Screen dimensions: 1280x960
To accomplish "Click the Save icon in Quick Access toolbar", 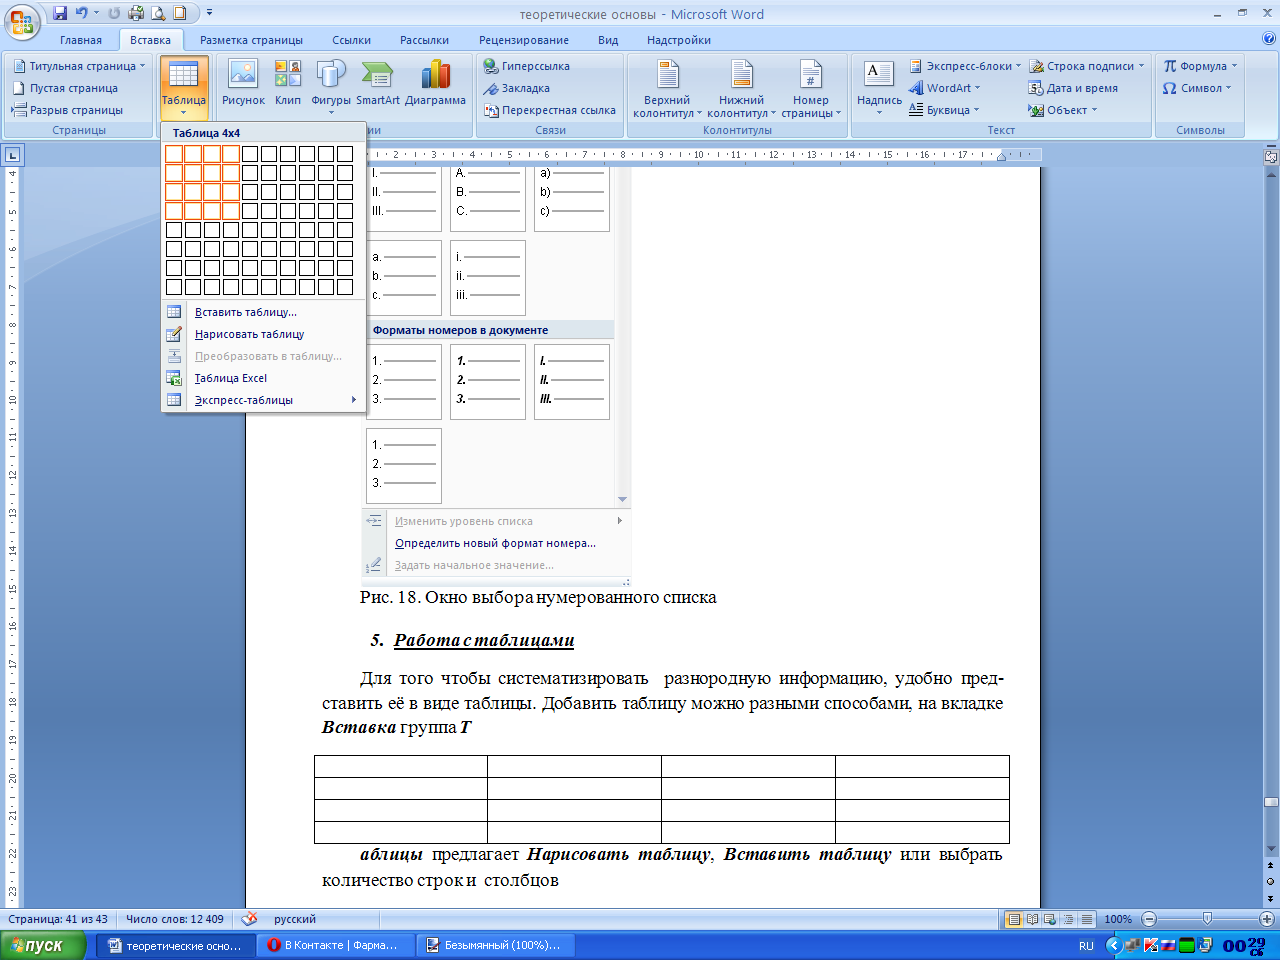I will pyautogui.click(x=60, y=13).
